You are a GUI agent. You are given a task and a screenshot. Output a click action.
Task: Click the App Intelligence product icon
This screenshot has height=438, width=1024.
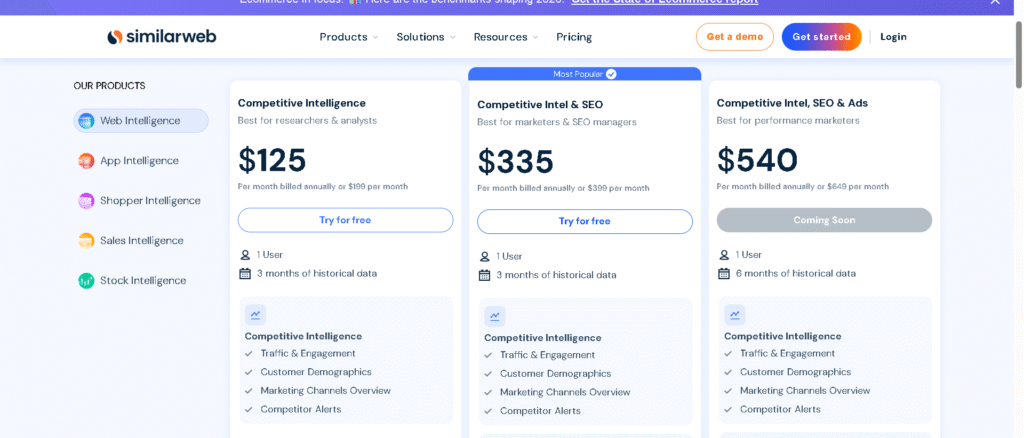(86, 161)
